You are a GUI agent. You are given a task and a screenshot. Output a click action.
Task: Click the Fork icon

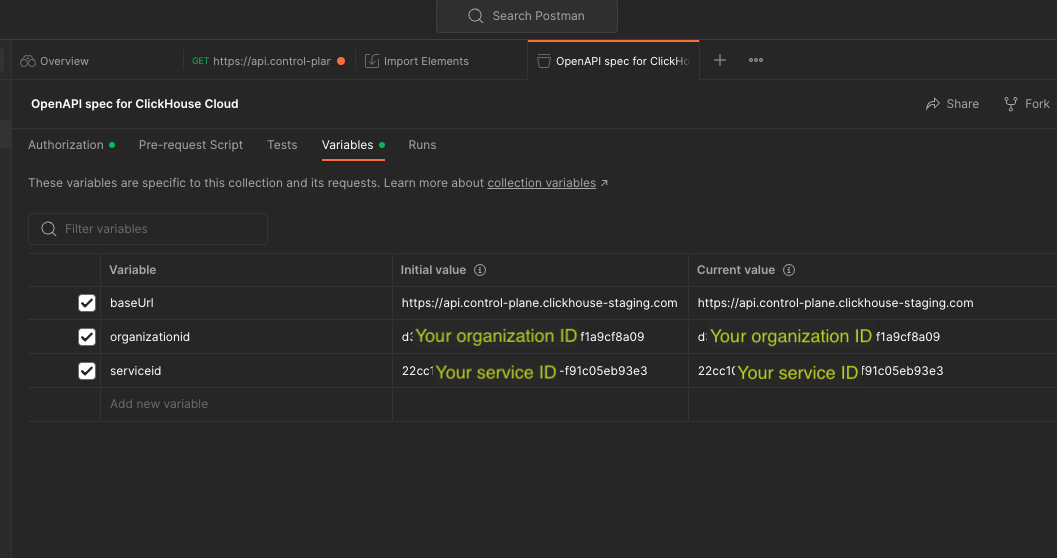tap(1011, 104)
